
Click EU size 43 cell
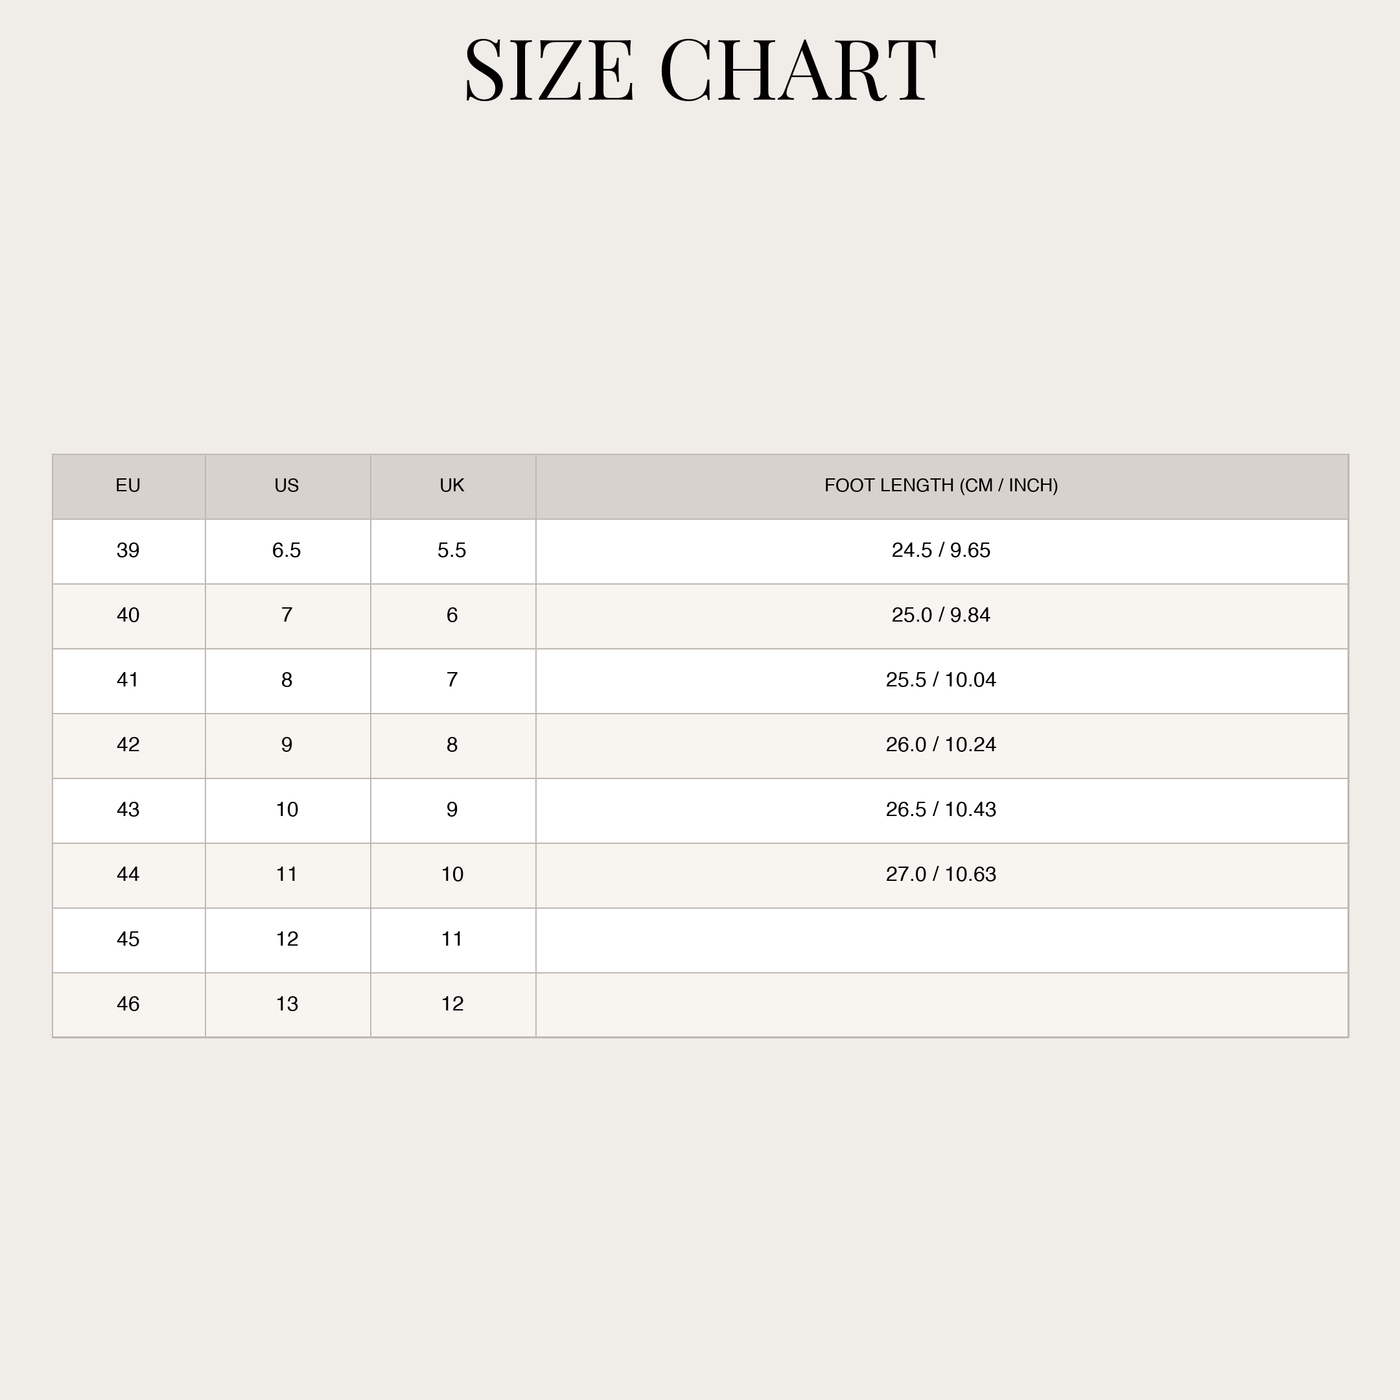tap(128, 811)
